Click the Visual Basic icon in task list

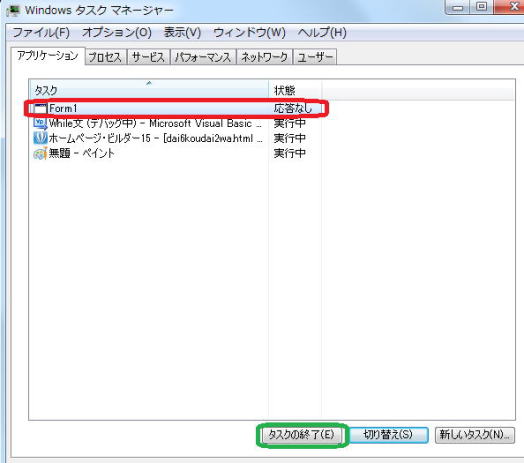coord(40,123)
